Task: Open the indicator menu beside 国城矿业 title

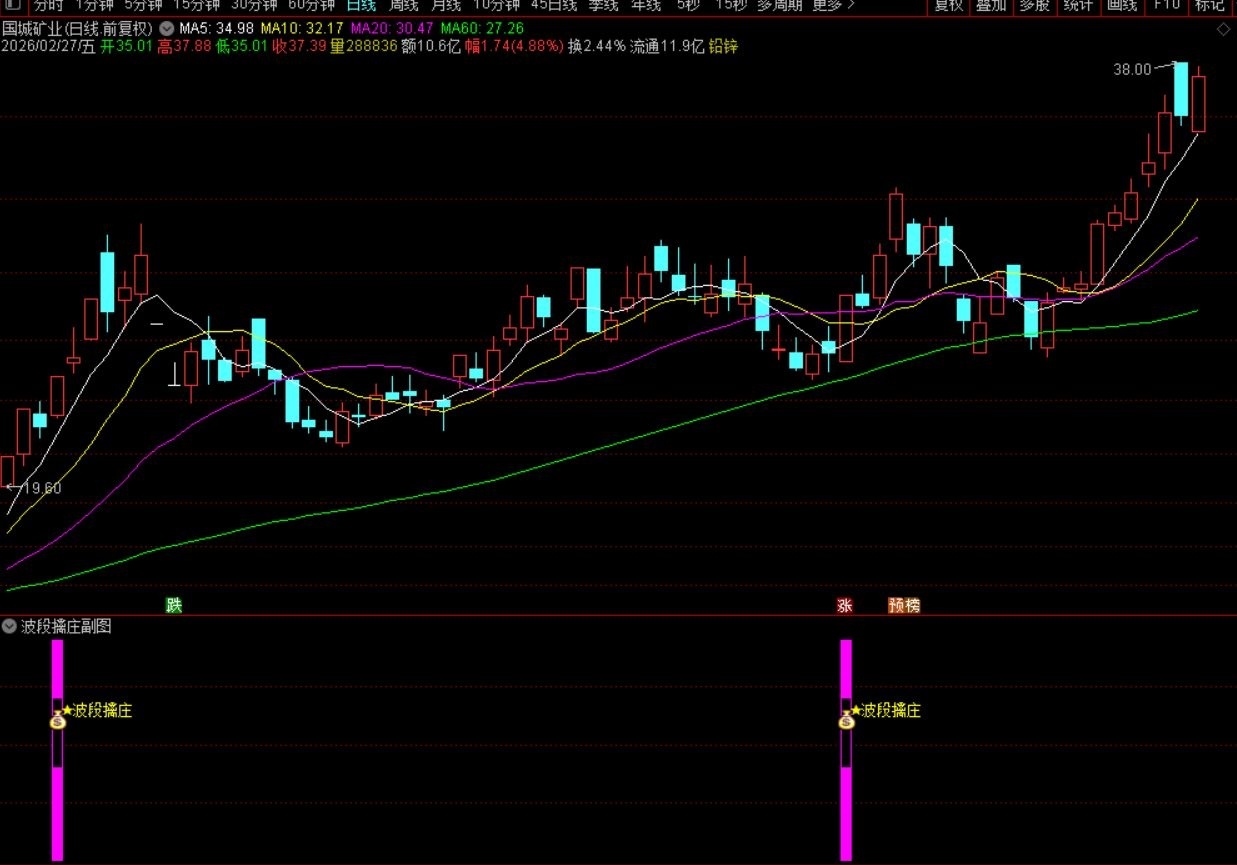Action: click(x=166, y=29)
